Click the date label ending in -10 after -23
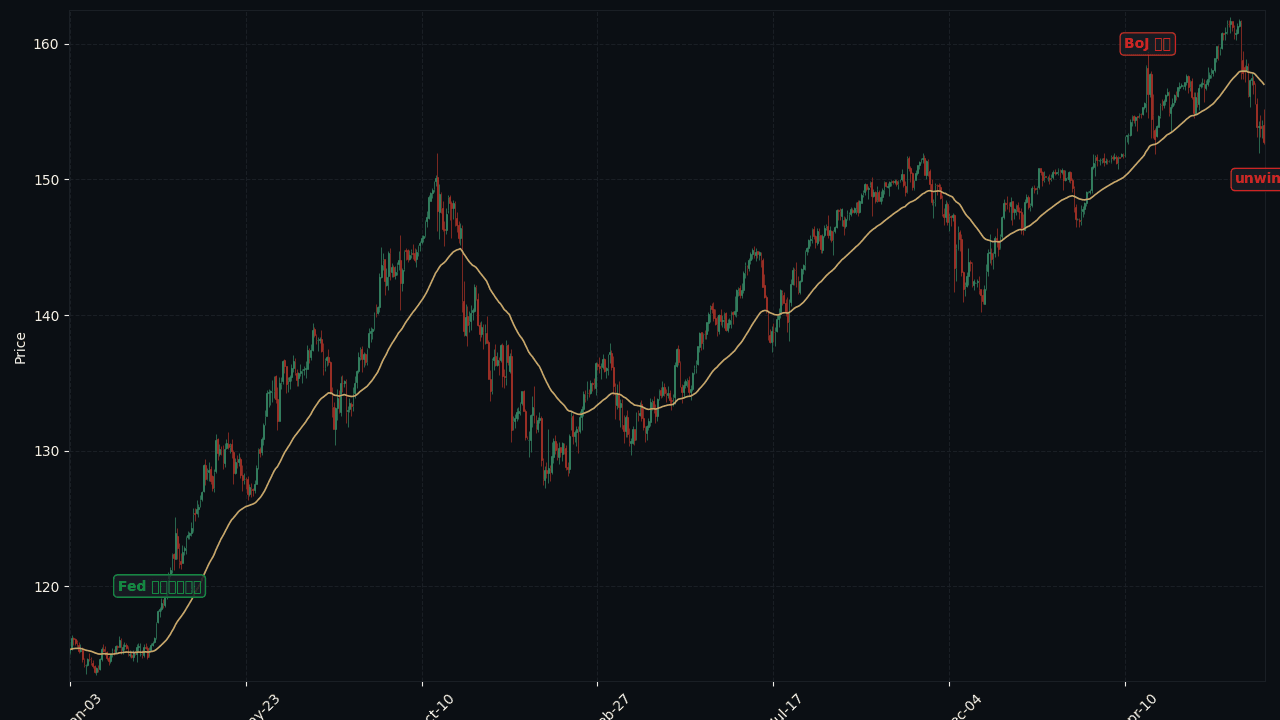 click(x=438, y=707)
